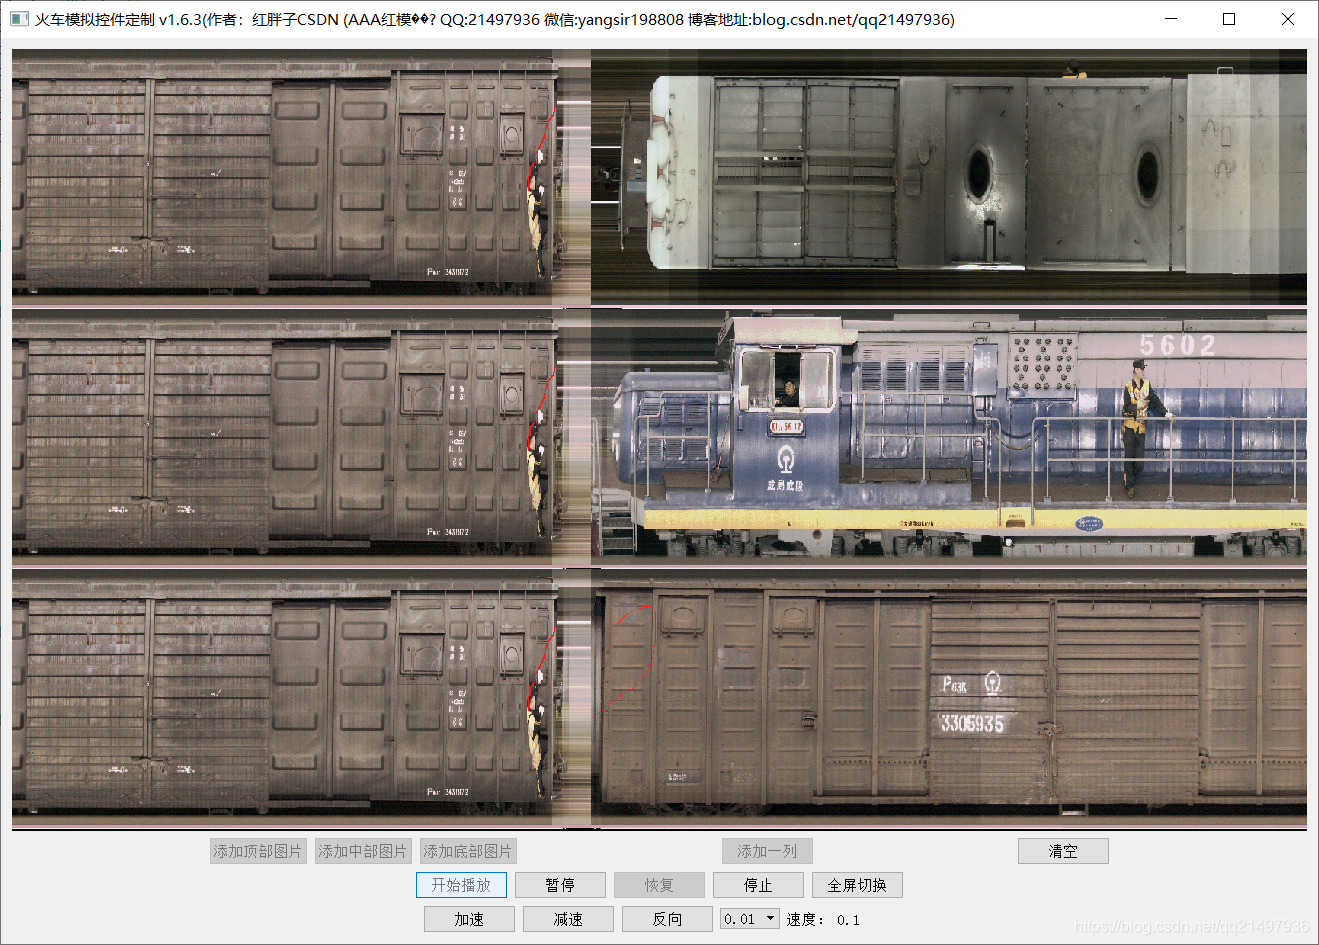Close the train simulation window
This screenshot has width=1319, height=945.
tap(1288, 19)
